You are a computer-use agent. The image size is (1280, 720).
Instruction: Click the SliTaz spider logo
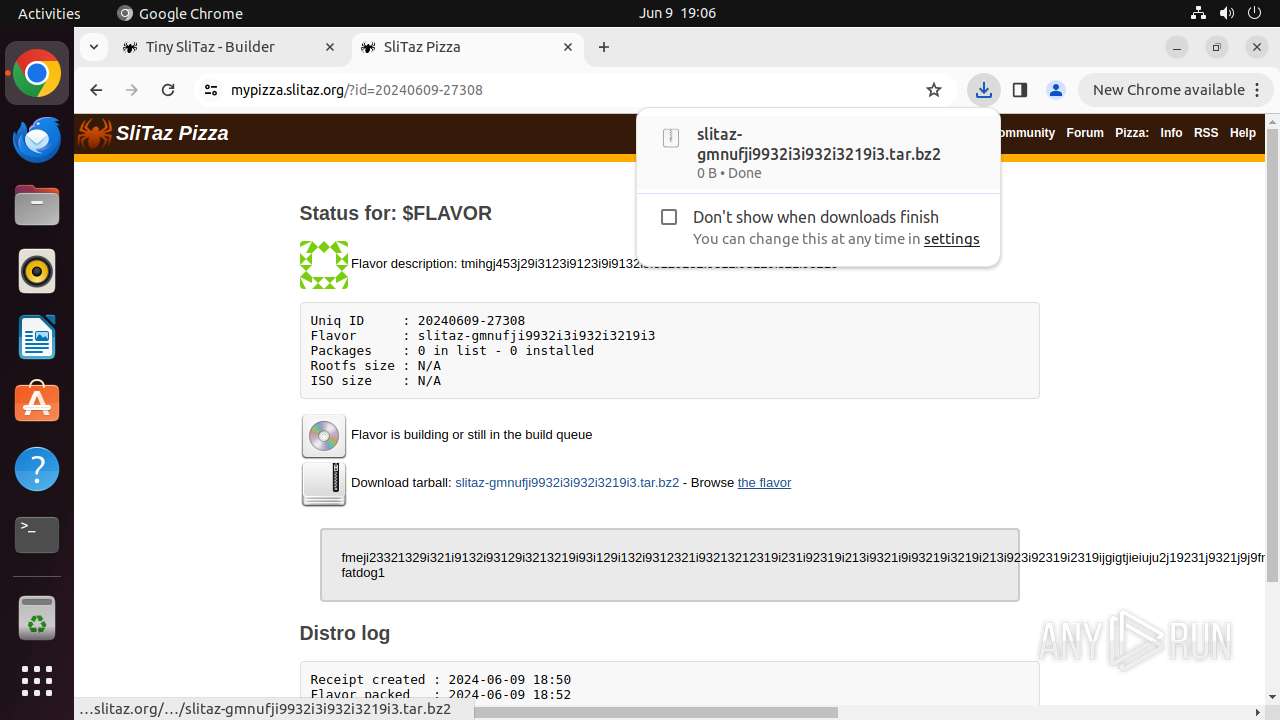pos(95,134)
